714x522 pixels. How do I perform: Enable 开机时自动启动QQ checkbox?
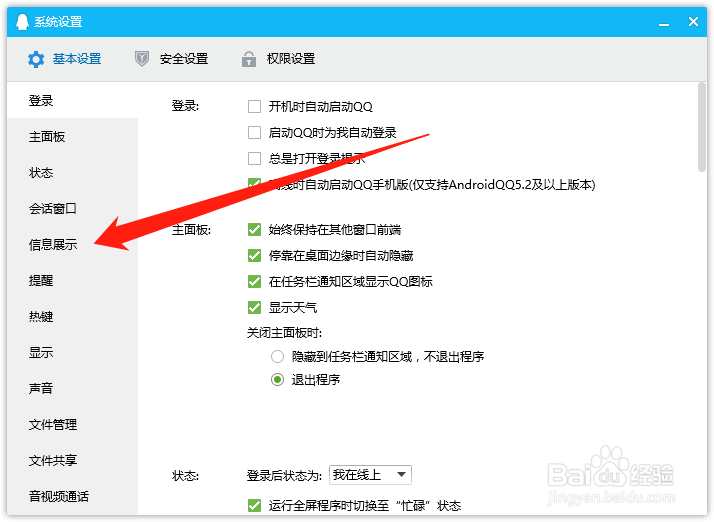[255, 107]
